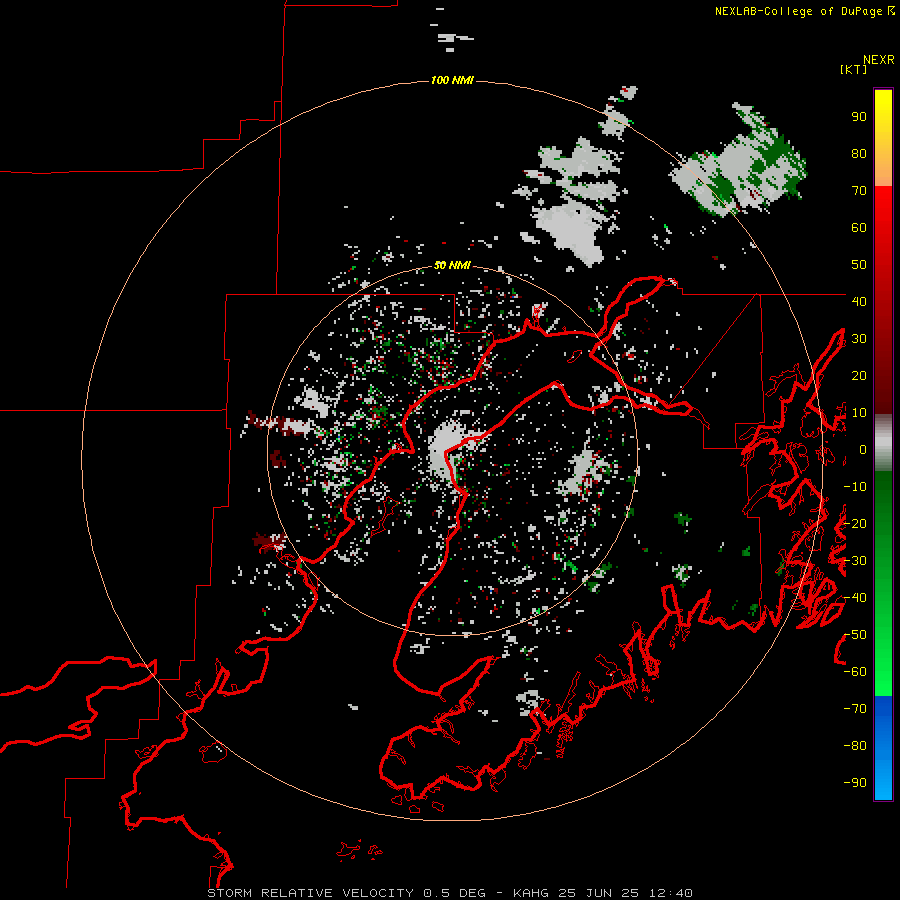Click the green-gray echo on the 100 NMI ring
This screenshot has height=900, width=900.
point(739,161)
